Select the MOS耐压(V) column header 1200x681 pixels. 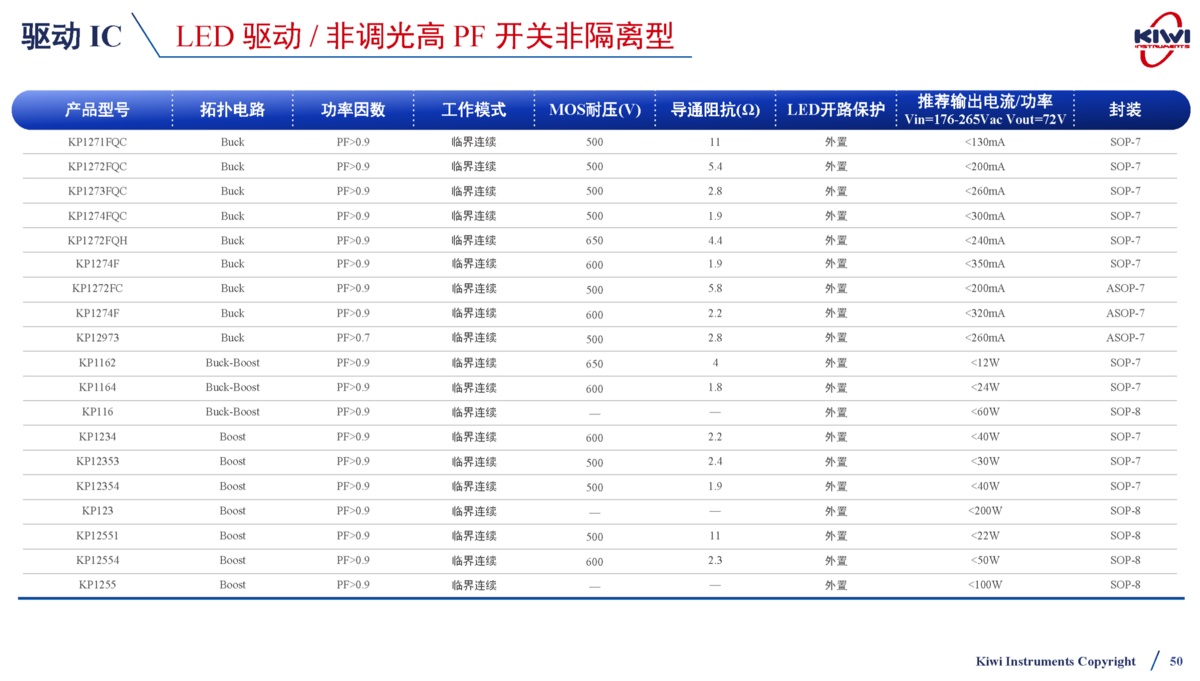[595, 110]
